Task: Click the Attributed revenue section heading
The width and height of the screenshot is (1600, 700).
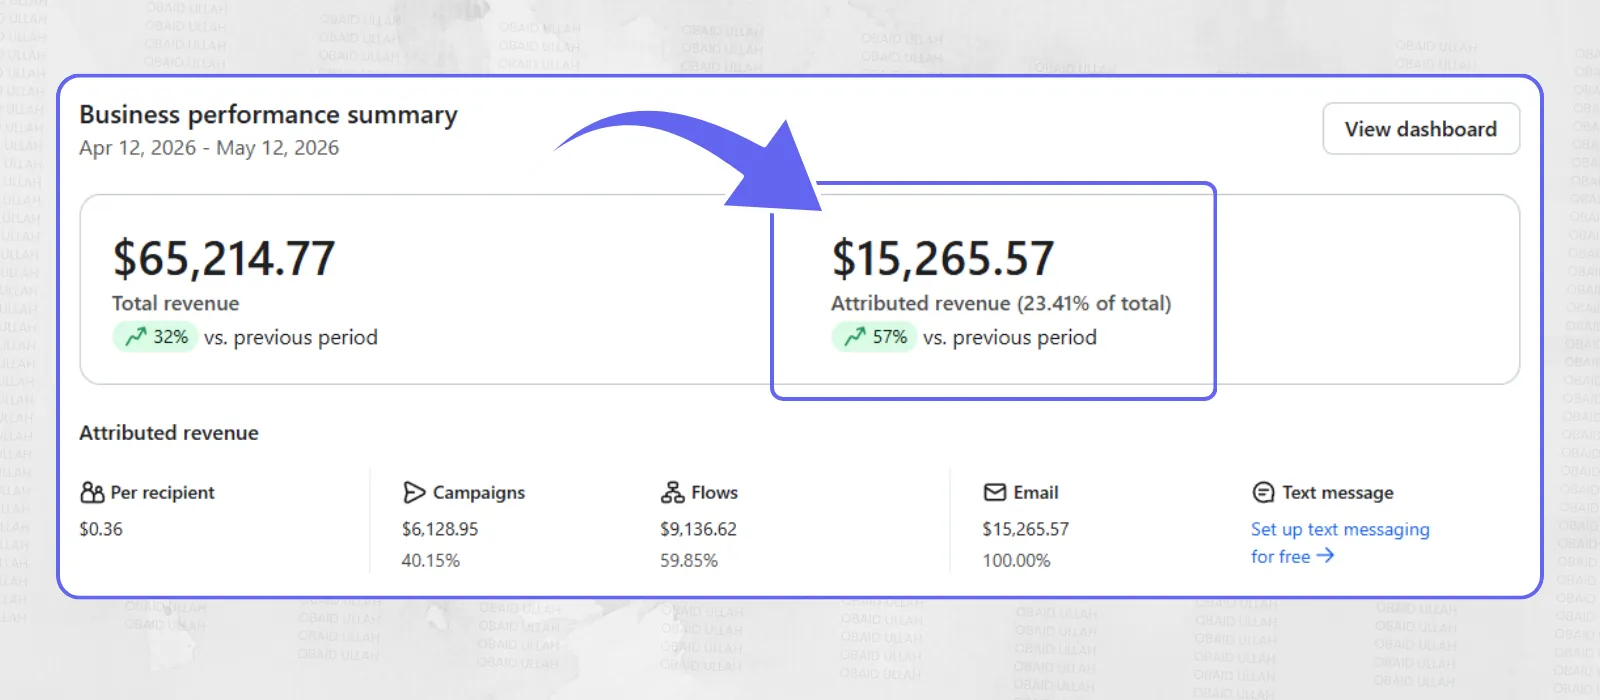Action: coord(169,433)
